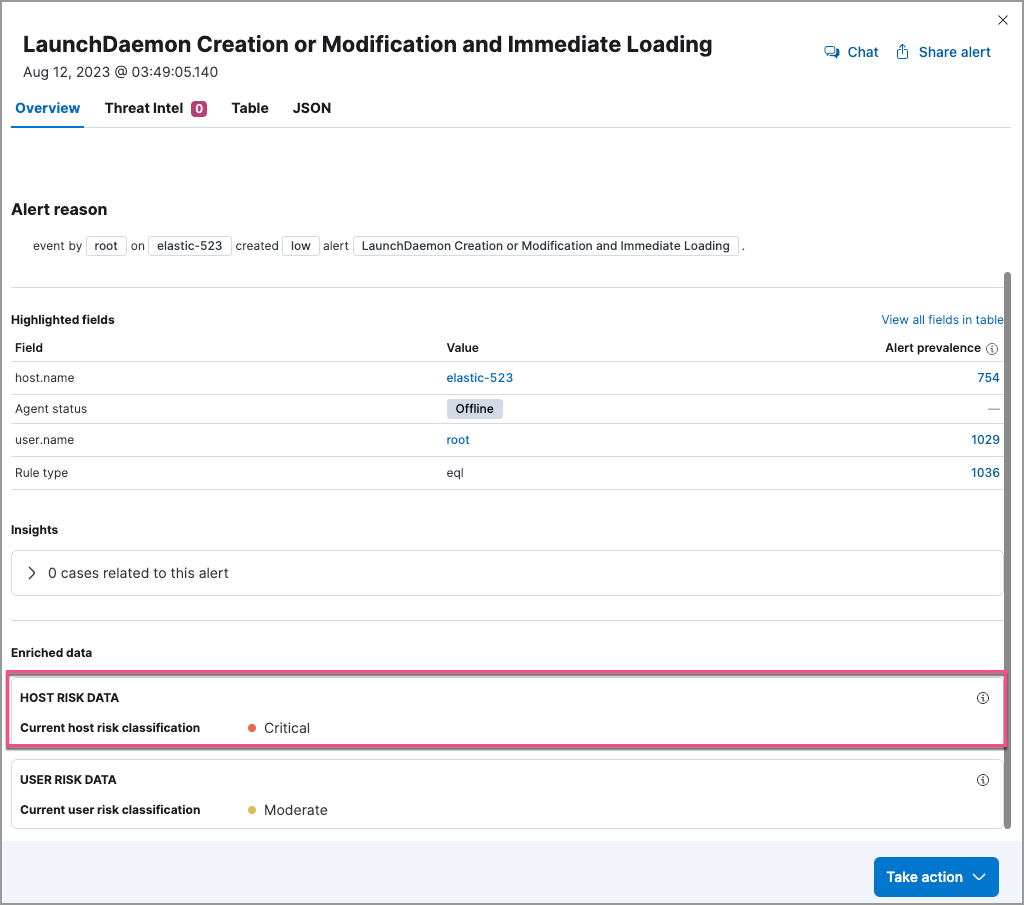Click the Chat speech bubble icon
Screen dimensions: 1024x905
click(x=831, y=52)
